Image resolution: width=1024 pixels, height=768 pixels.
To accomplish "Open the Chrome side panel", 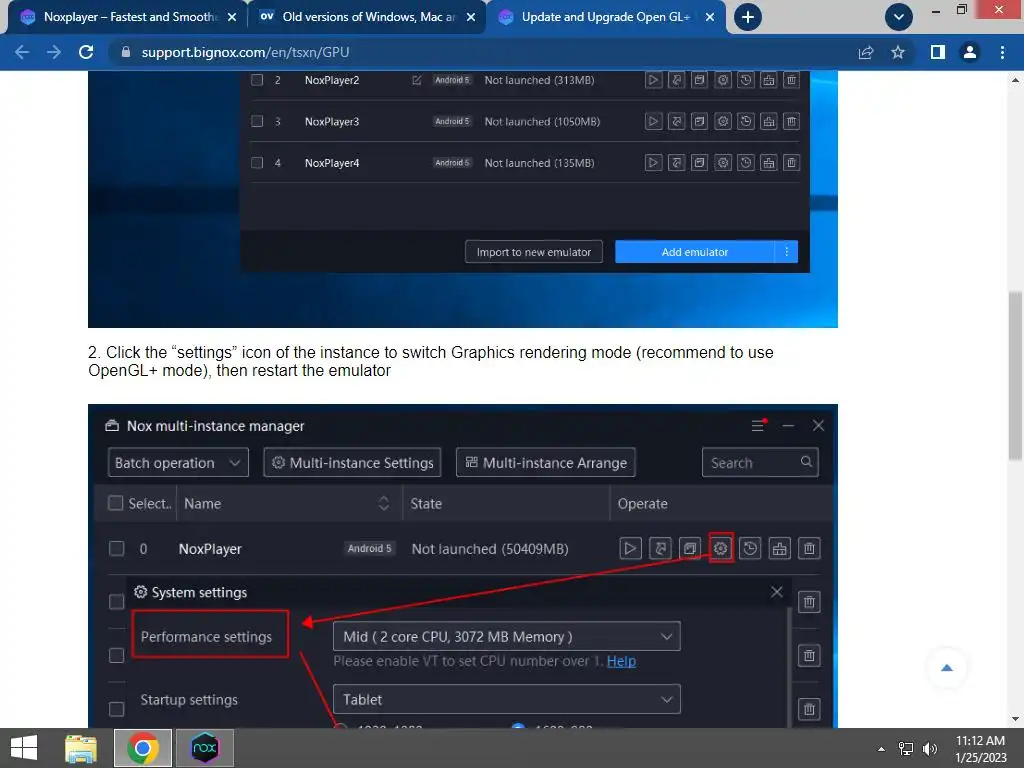I will point(938,52).
